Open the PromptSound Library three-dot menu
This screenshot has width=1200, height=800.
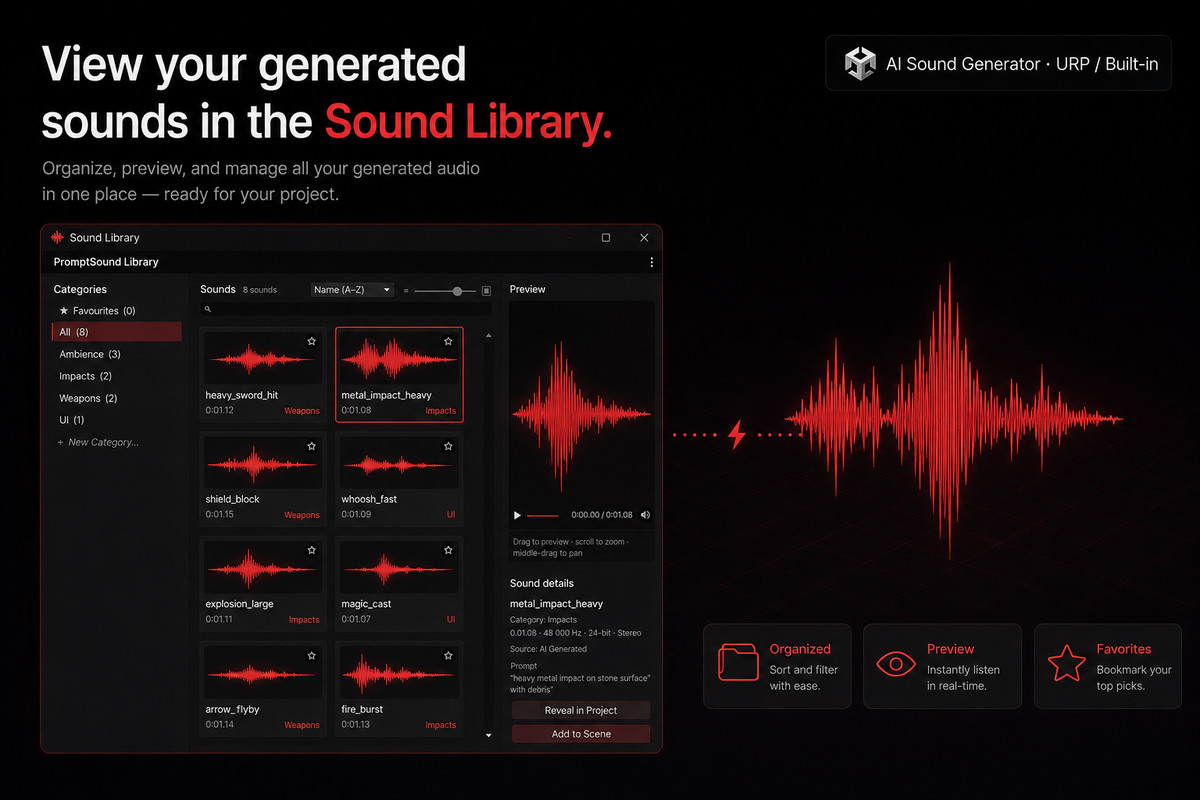(x=651, y=262)
